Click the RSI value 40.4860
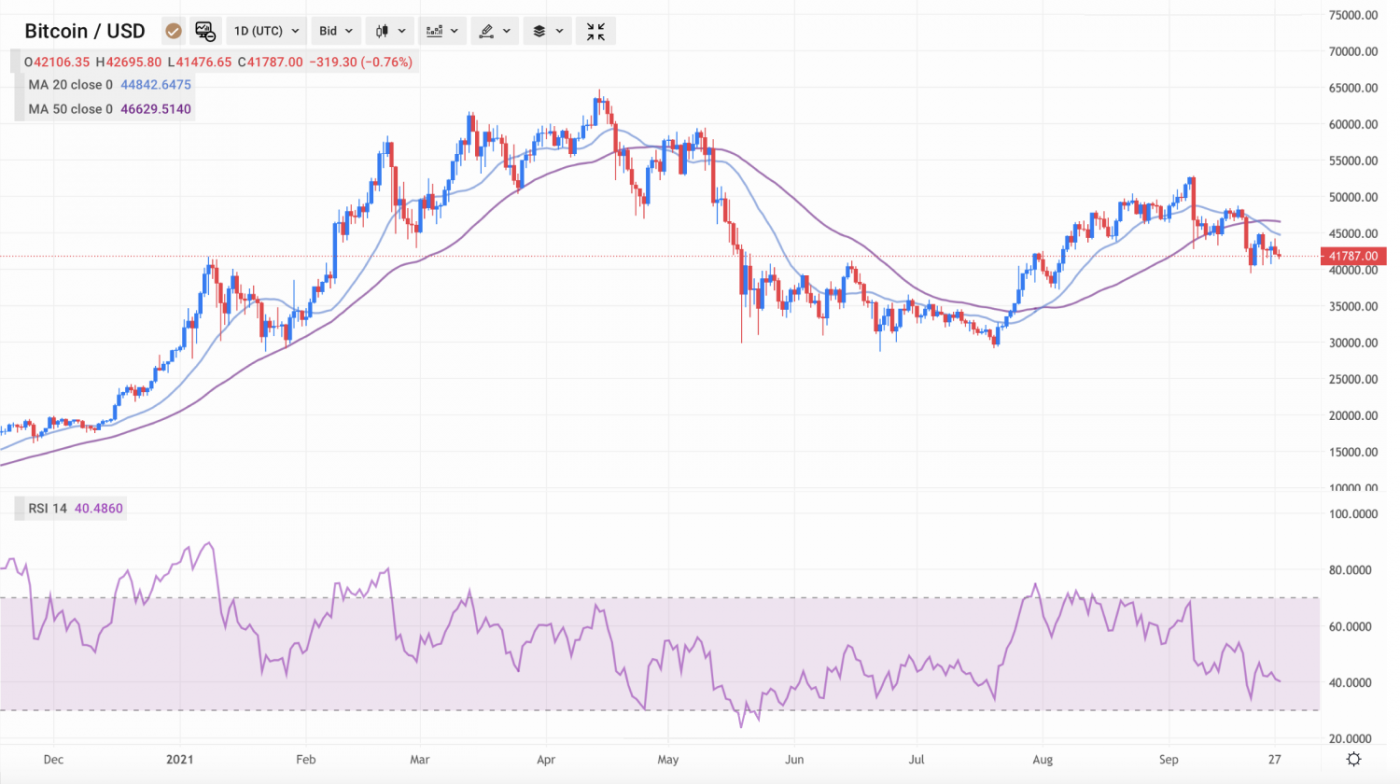The image size is (1400, 784). coord(99,508)
